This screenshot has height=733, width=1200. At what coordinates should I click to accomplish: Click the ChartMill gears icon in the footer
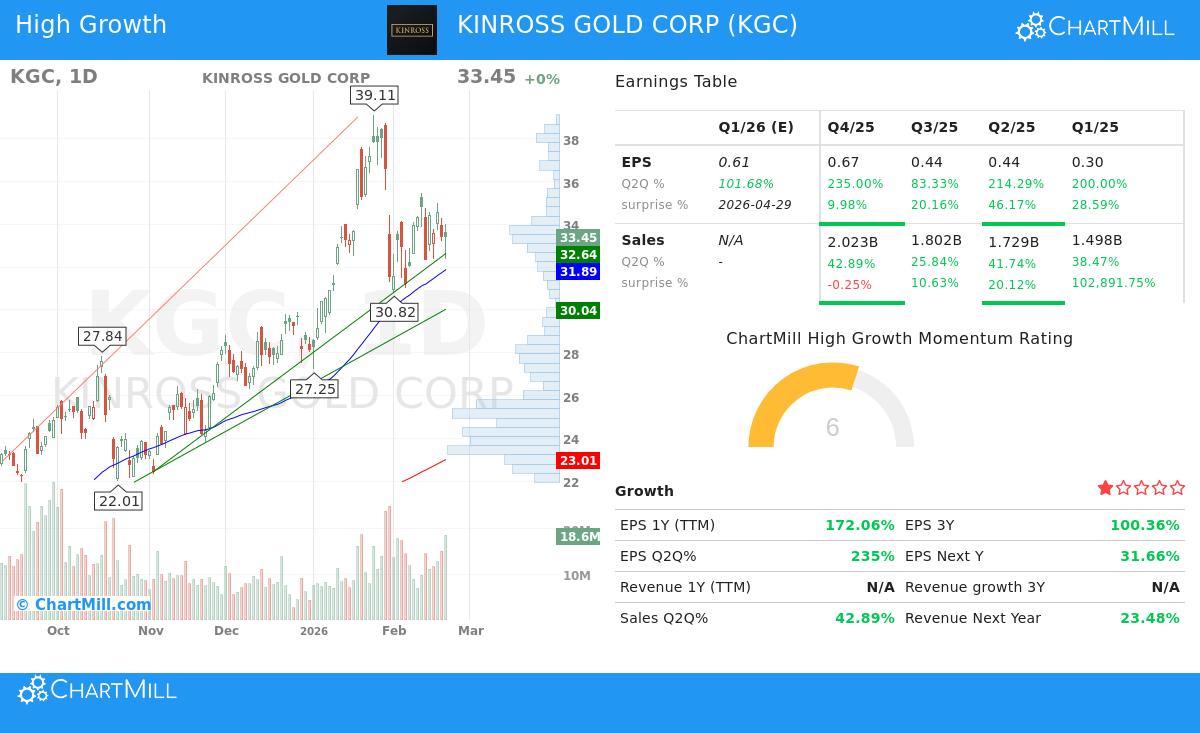pos(31,690)
